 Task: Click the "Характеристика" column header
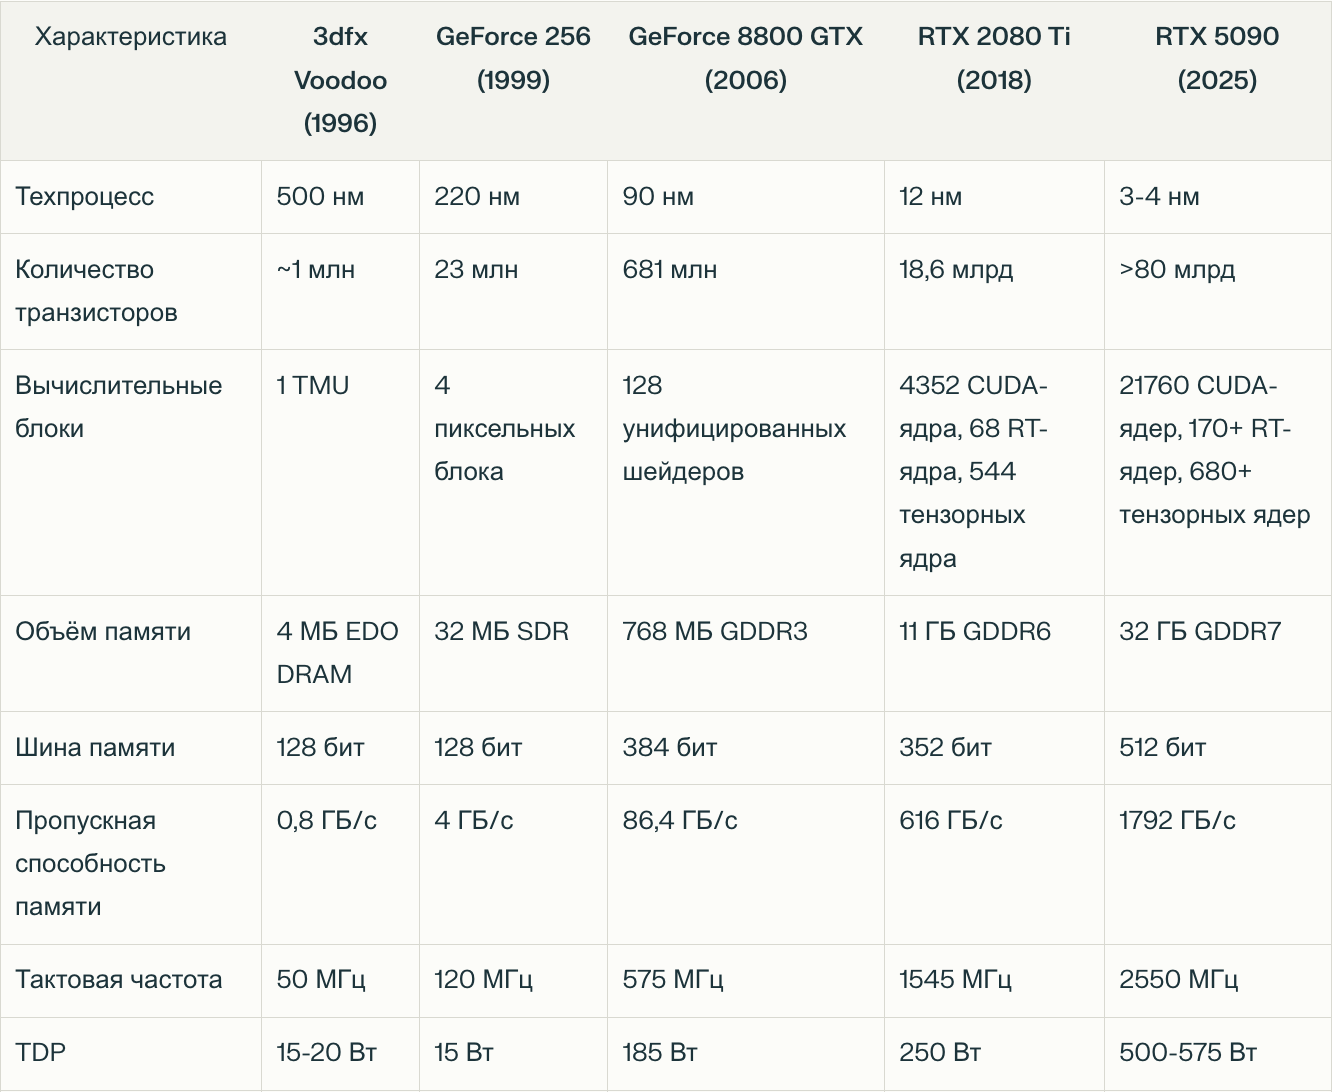pos(131,37)
